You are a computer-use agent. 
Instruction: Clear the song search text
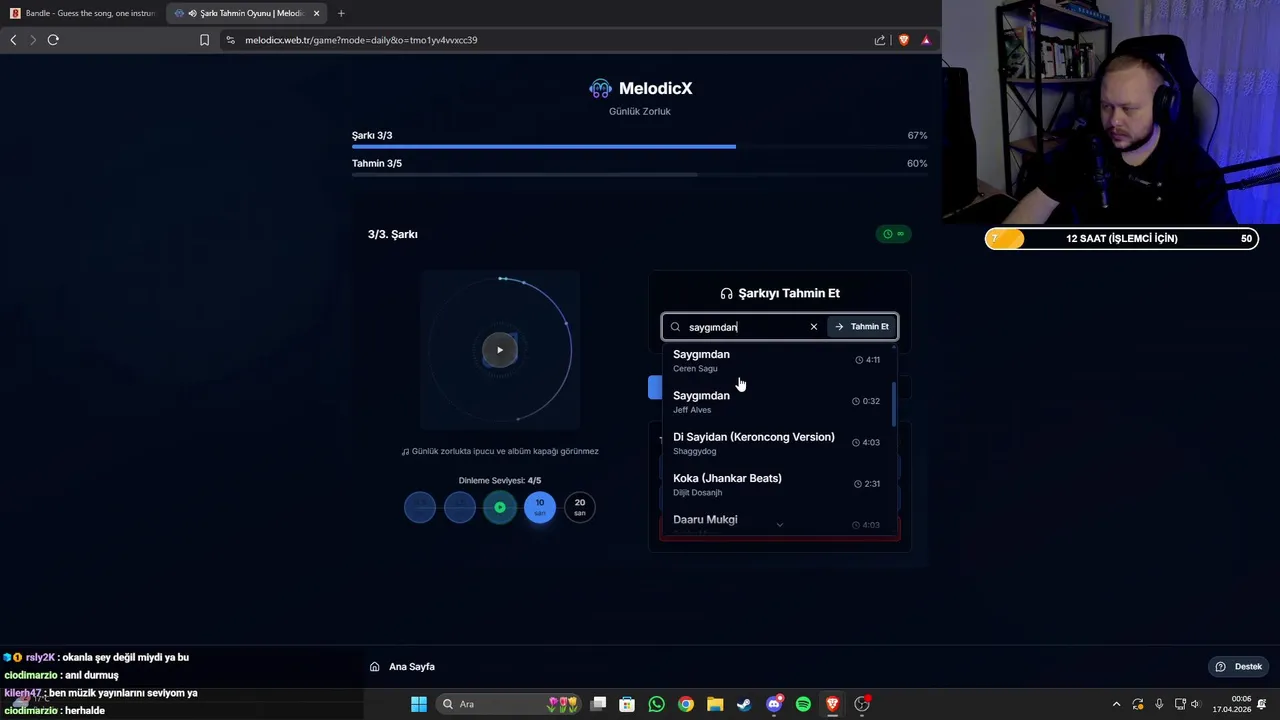point(814,327)
